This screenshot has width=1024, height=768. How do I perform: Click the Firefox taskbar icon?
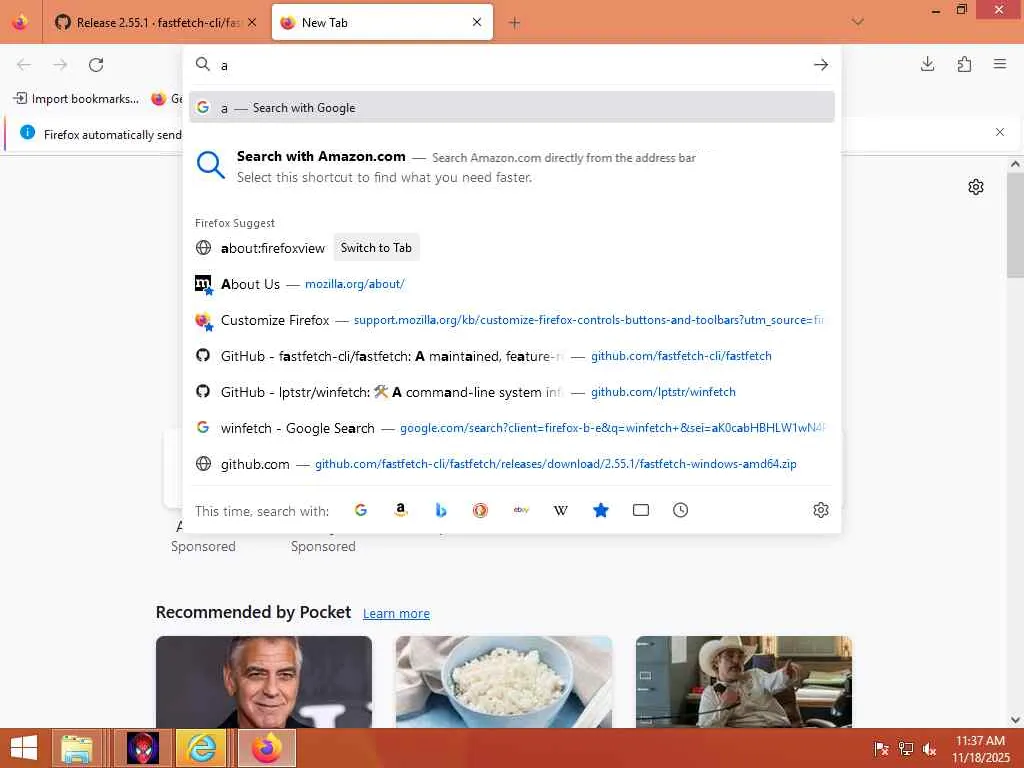[x=266, y=748]
